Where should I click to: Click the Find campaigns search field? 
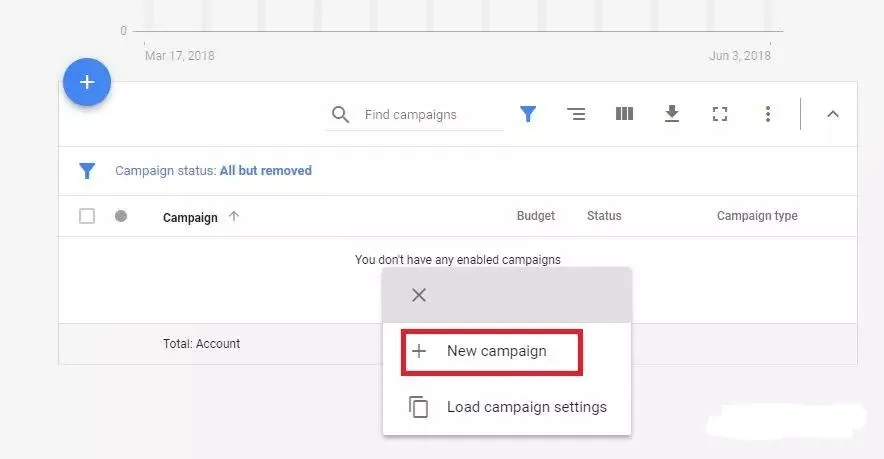[x=430, y=115]
